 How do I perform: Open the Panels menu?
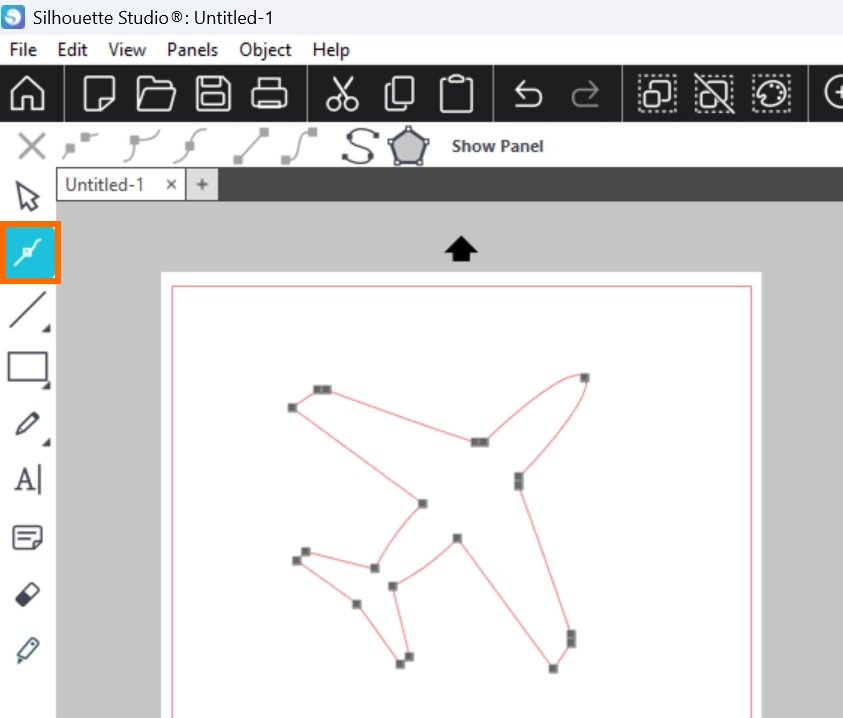(192, 49)
